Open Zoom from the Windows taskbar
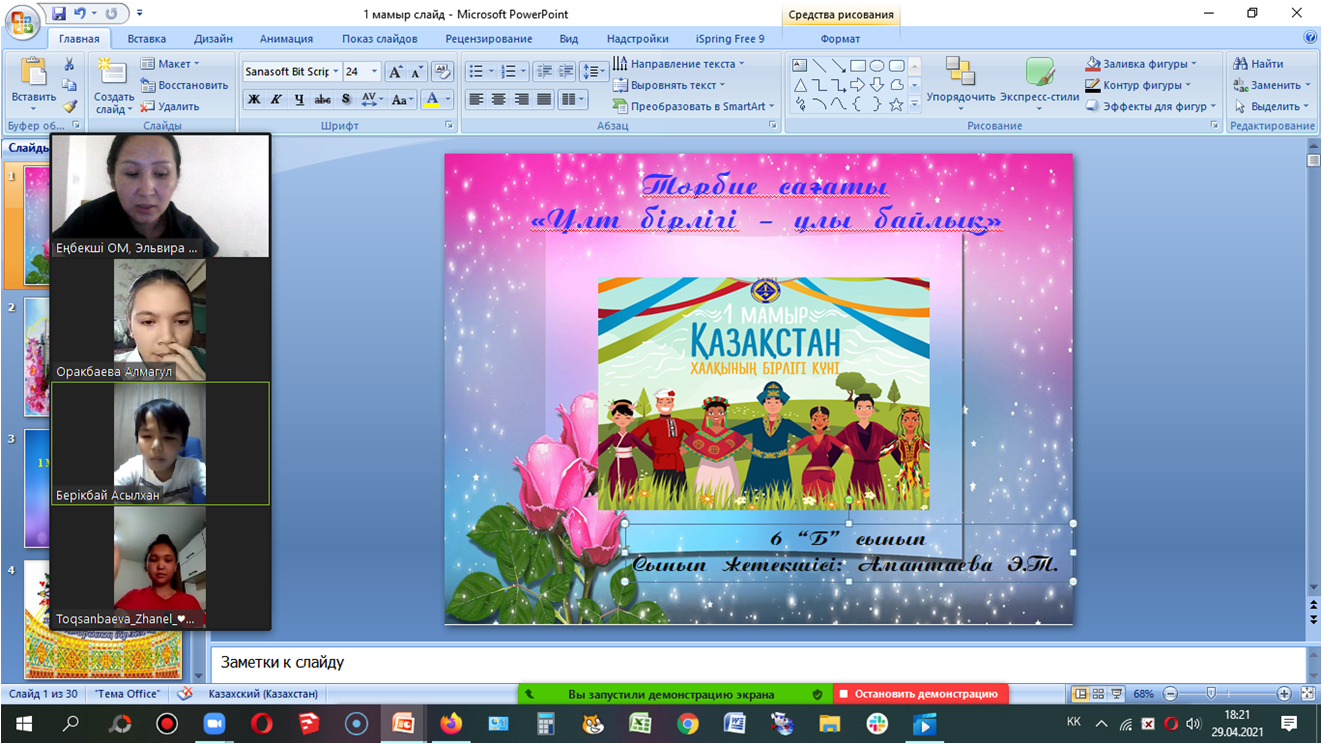Screen dimensions: 1322x744 [x=214, y=723]
